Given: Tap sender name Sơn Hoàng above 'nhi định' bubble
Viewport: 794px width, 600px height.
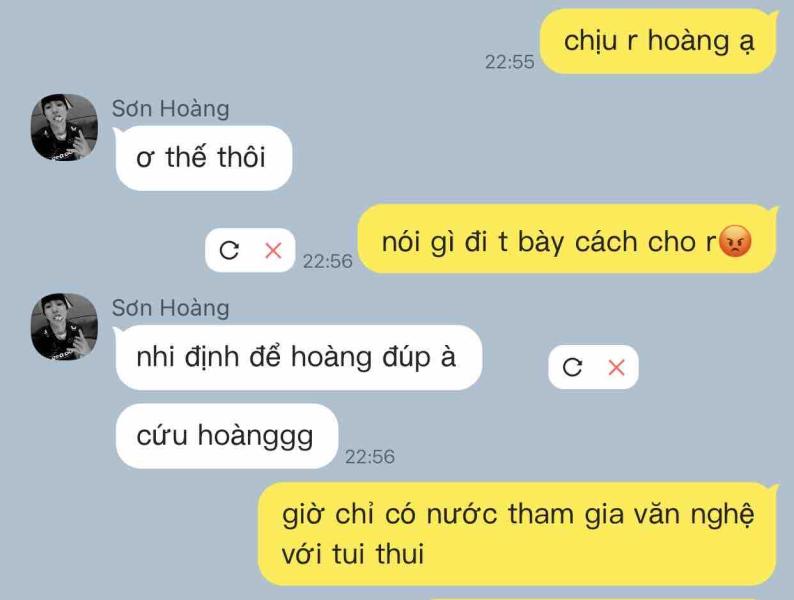Looking at the screenshot, I should click(171, 308).
